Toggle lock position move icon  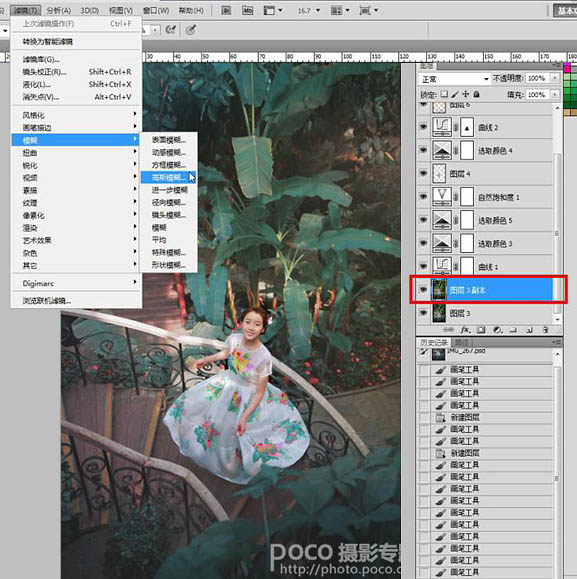466,95
